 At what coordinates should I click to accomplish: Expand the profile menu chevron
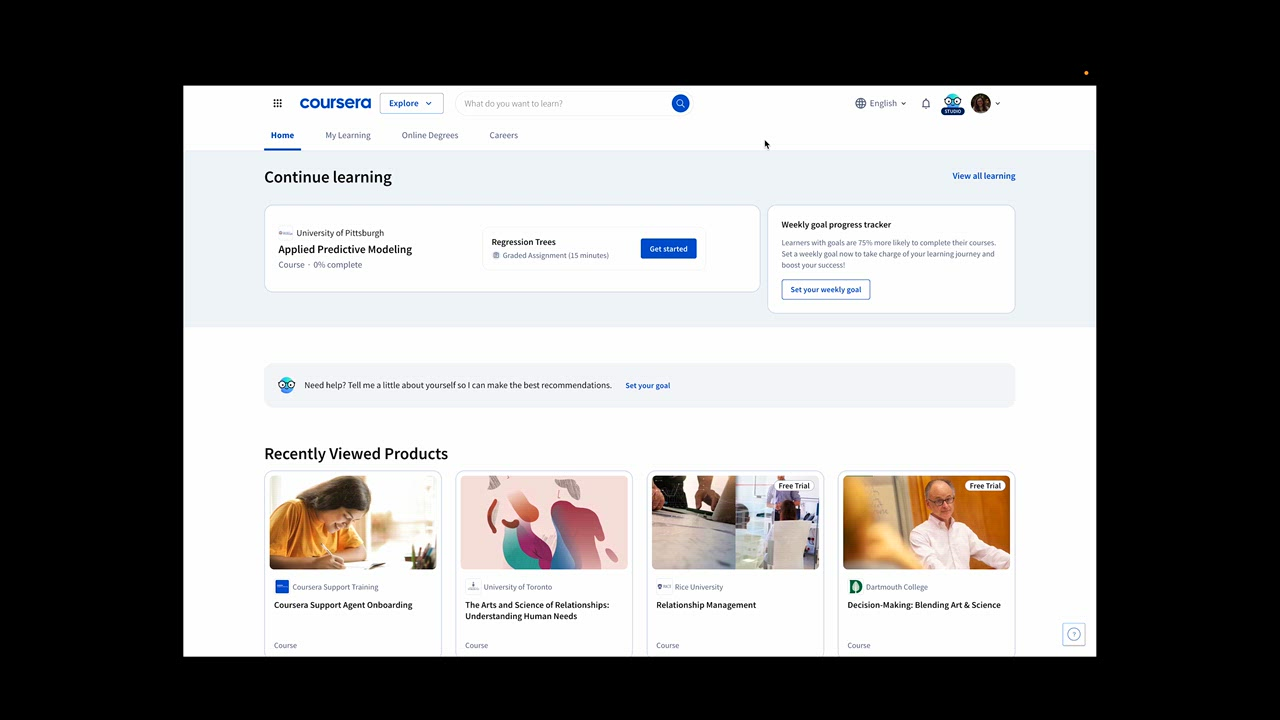(x=997, y=103)
